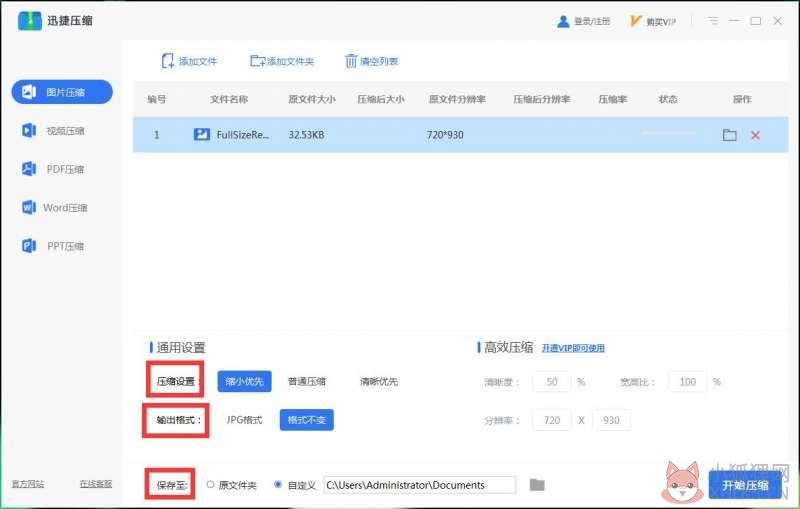
Task: Choose 缩小优先 compression mode
Action: (x=244, y=381)
